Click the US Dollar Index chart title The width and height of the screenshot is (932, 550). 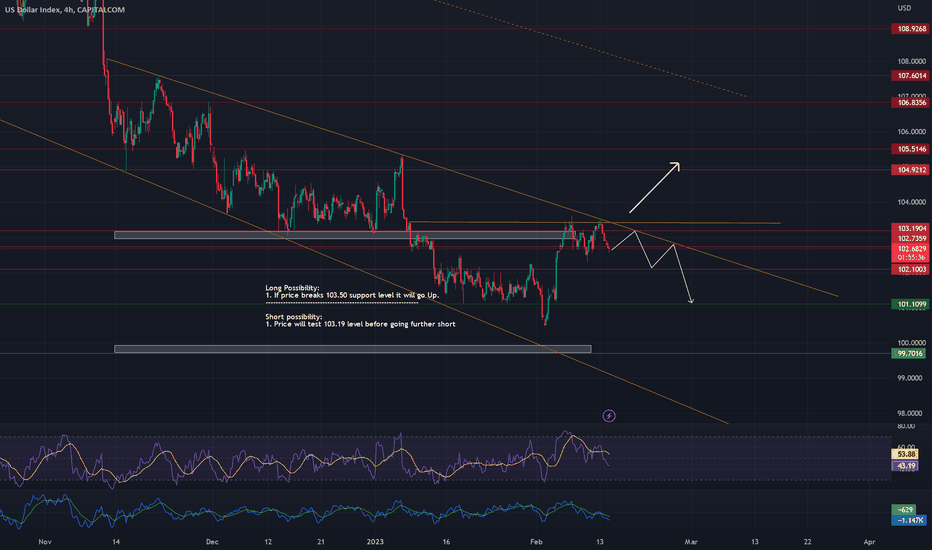[65, 10]
